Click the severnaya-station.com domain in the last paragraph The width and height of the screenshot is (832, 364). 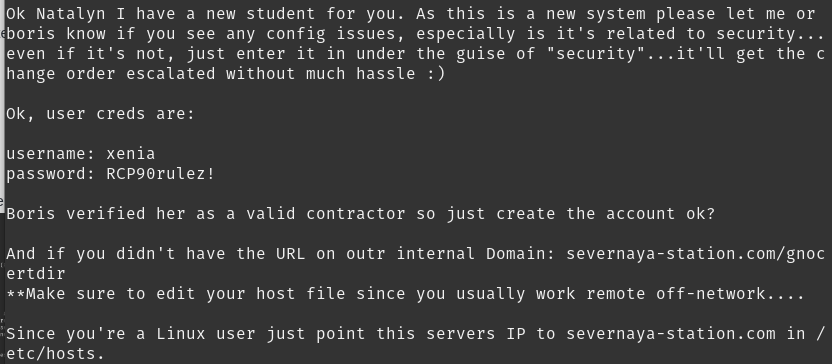671,334
